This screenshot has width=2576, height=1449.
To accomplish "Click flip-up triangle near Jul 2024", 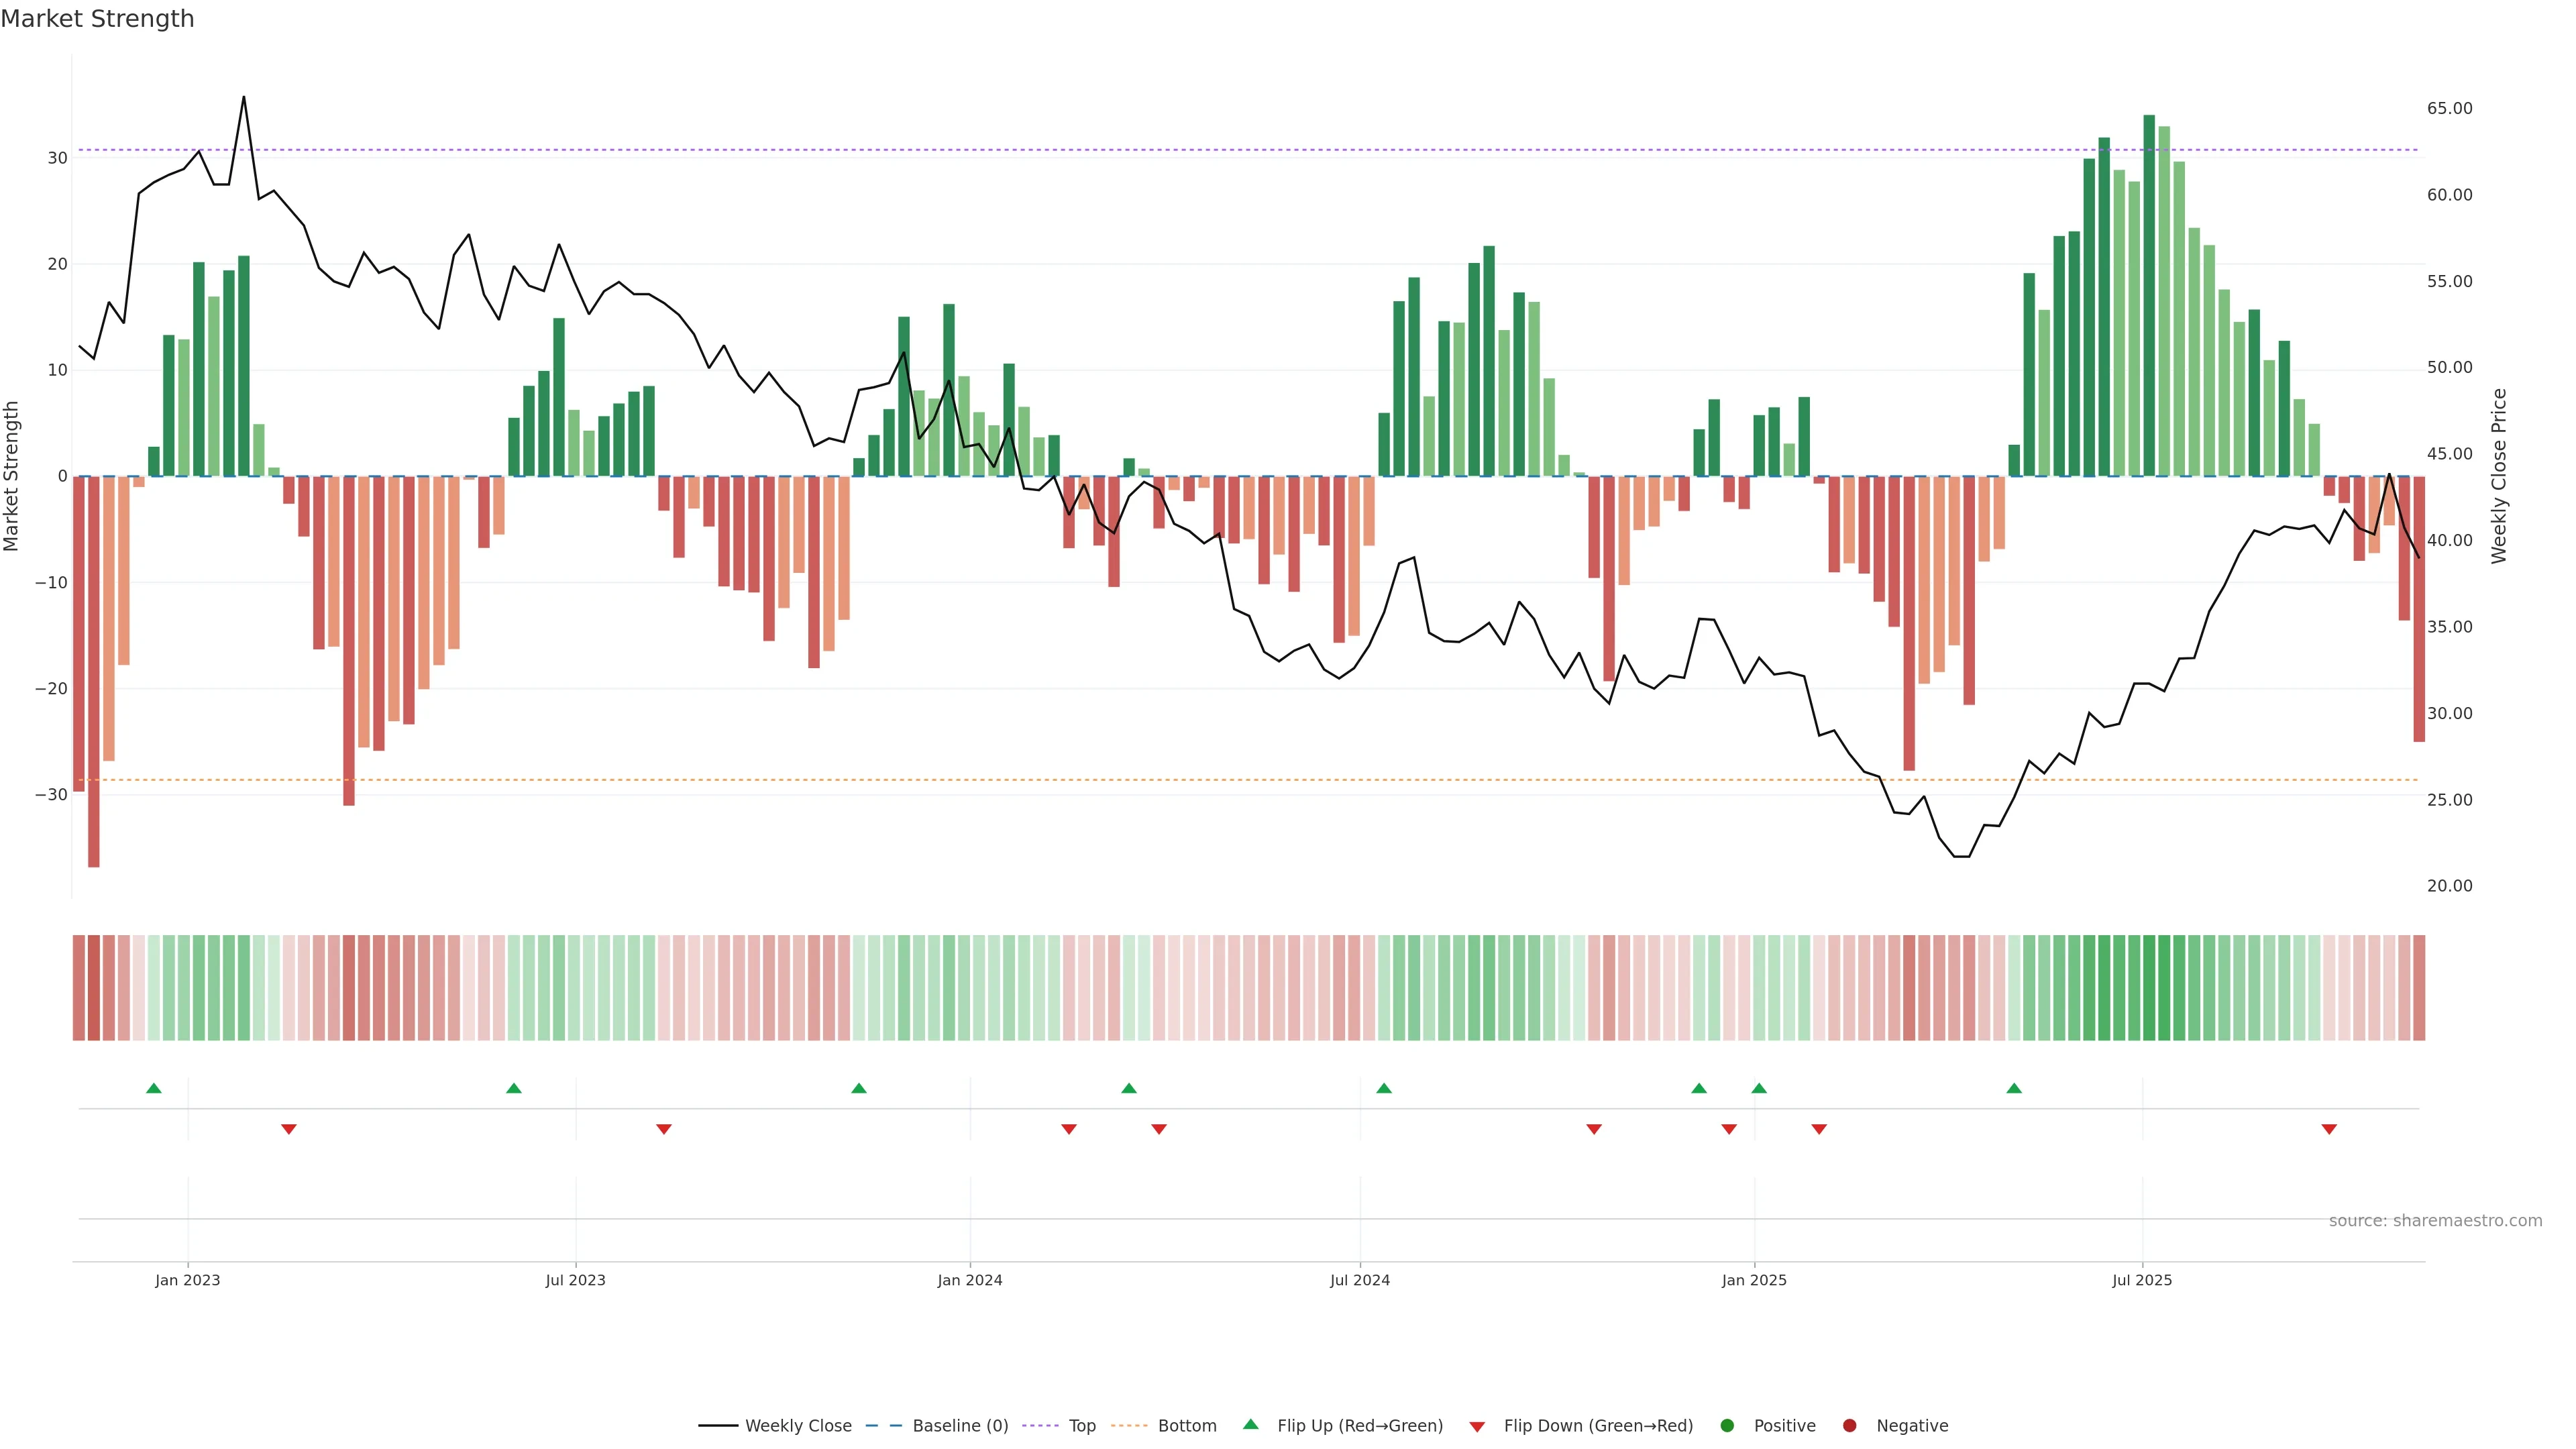I will point(1384,1088).
